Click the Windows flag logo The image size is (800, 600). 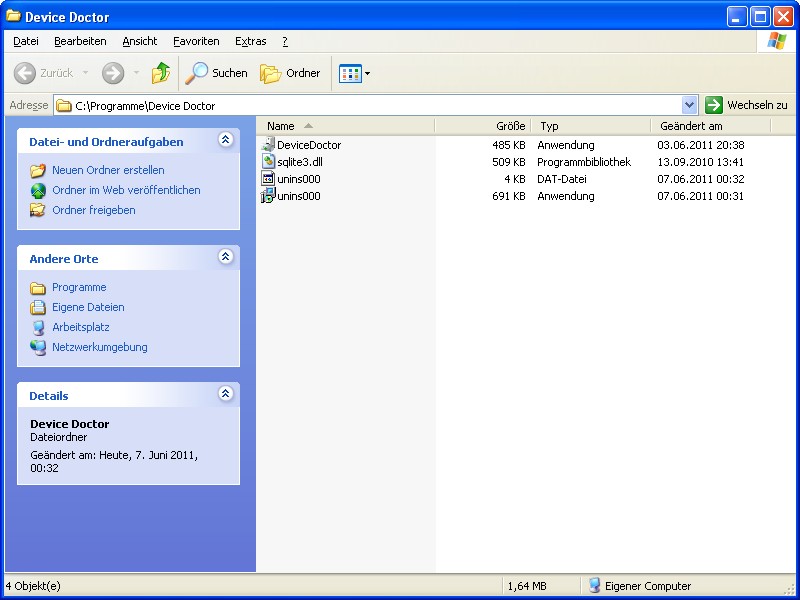[777, 41]
